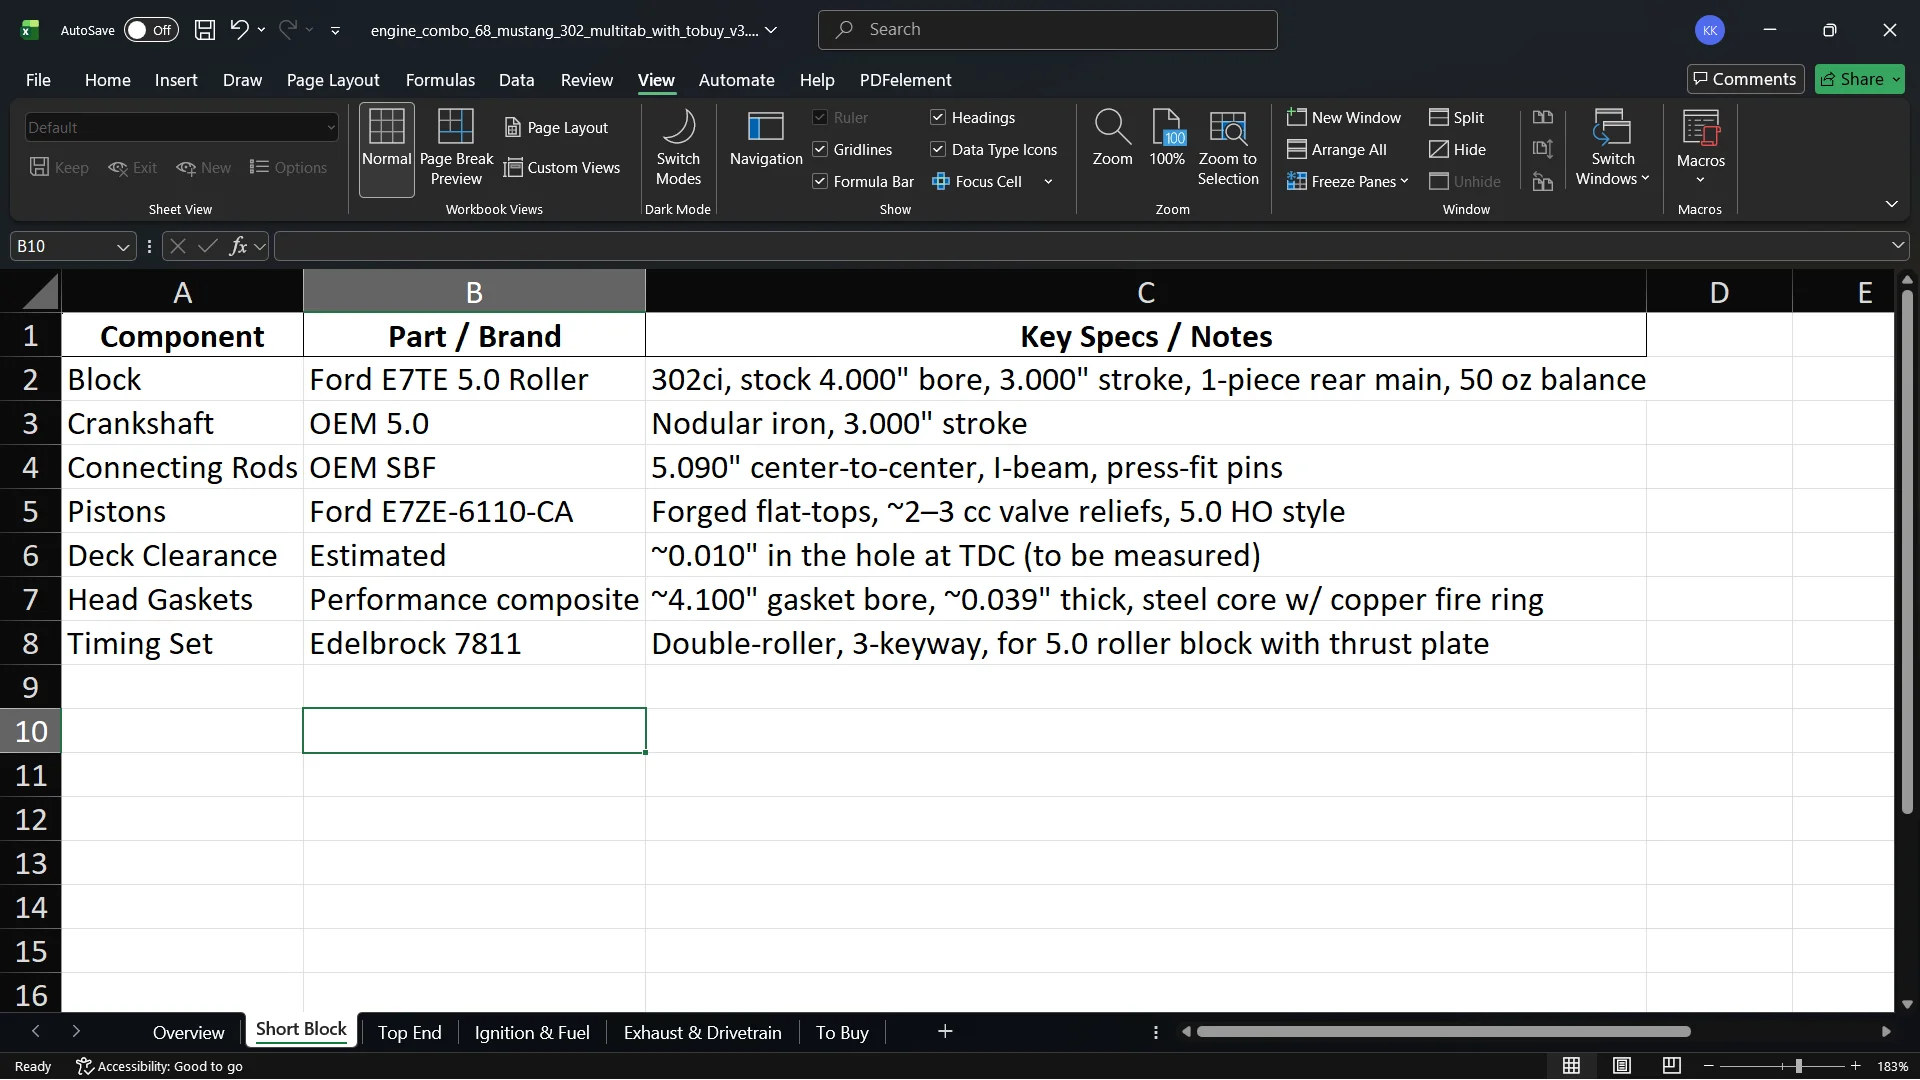Click the horizontal scrollbar thumb
Screen dimensions: 1920x1080
1443,1032
